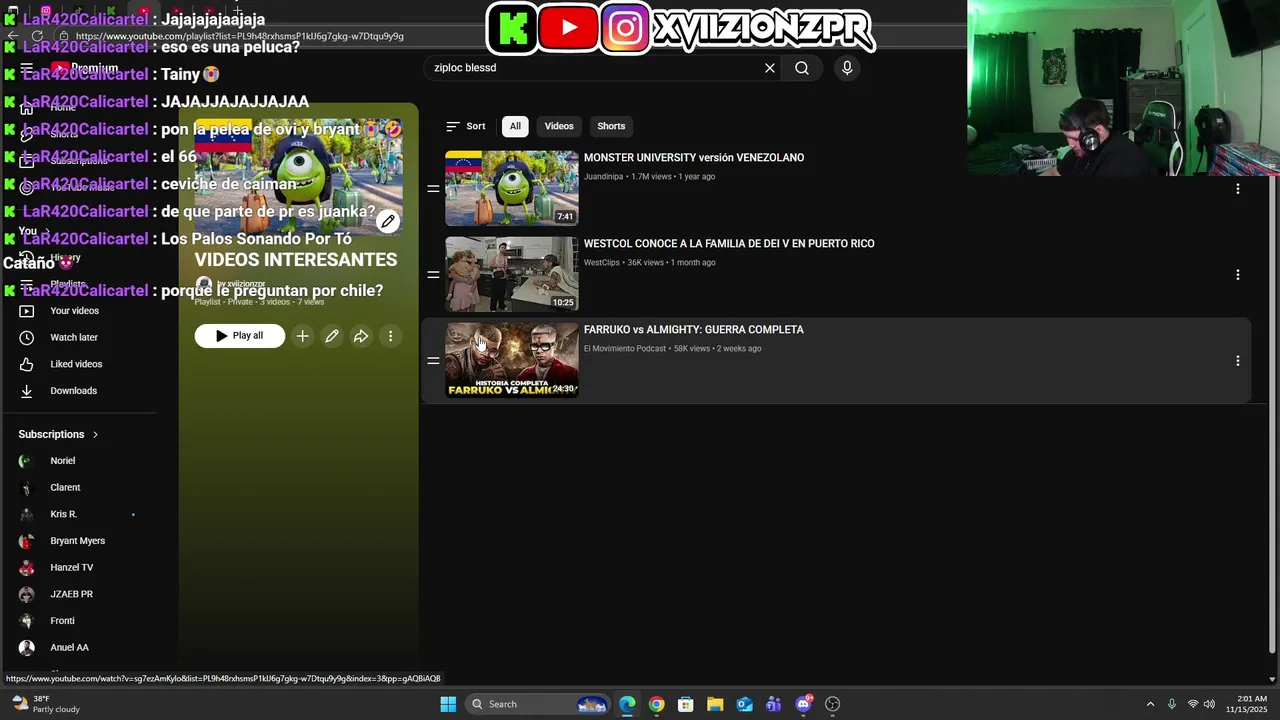Grab reorder handle of WESTCOL row
This screenshot has height=720, width=1280.
(x=433, y=274)
